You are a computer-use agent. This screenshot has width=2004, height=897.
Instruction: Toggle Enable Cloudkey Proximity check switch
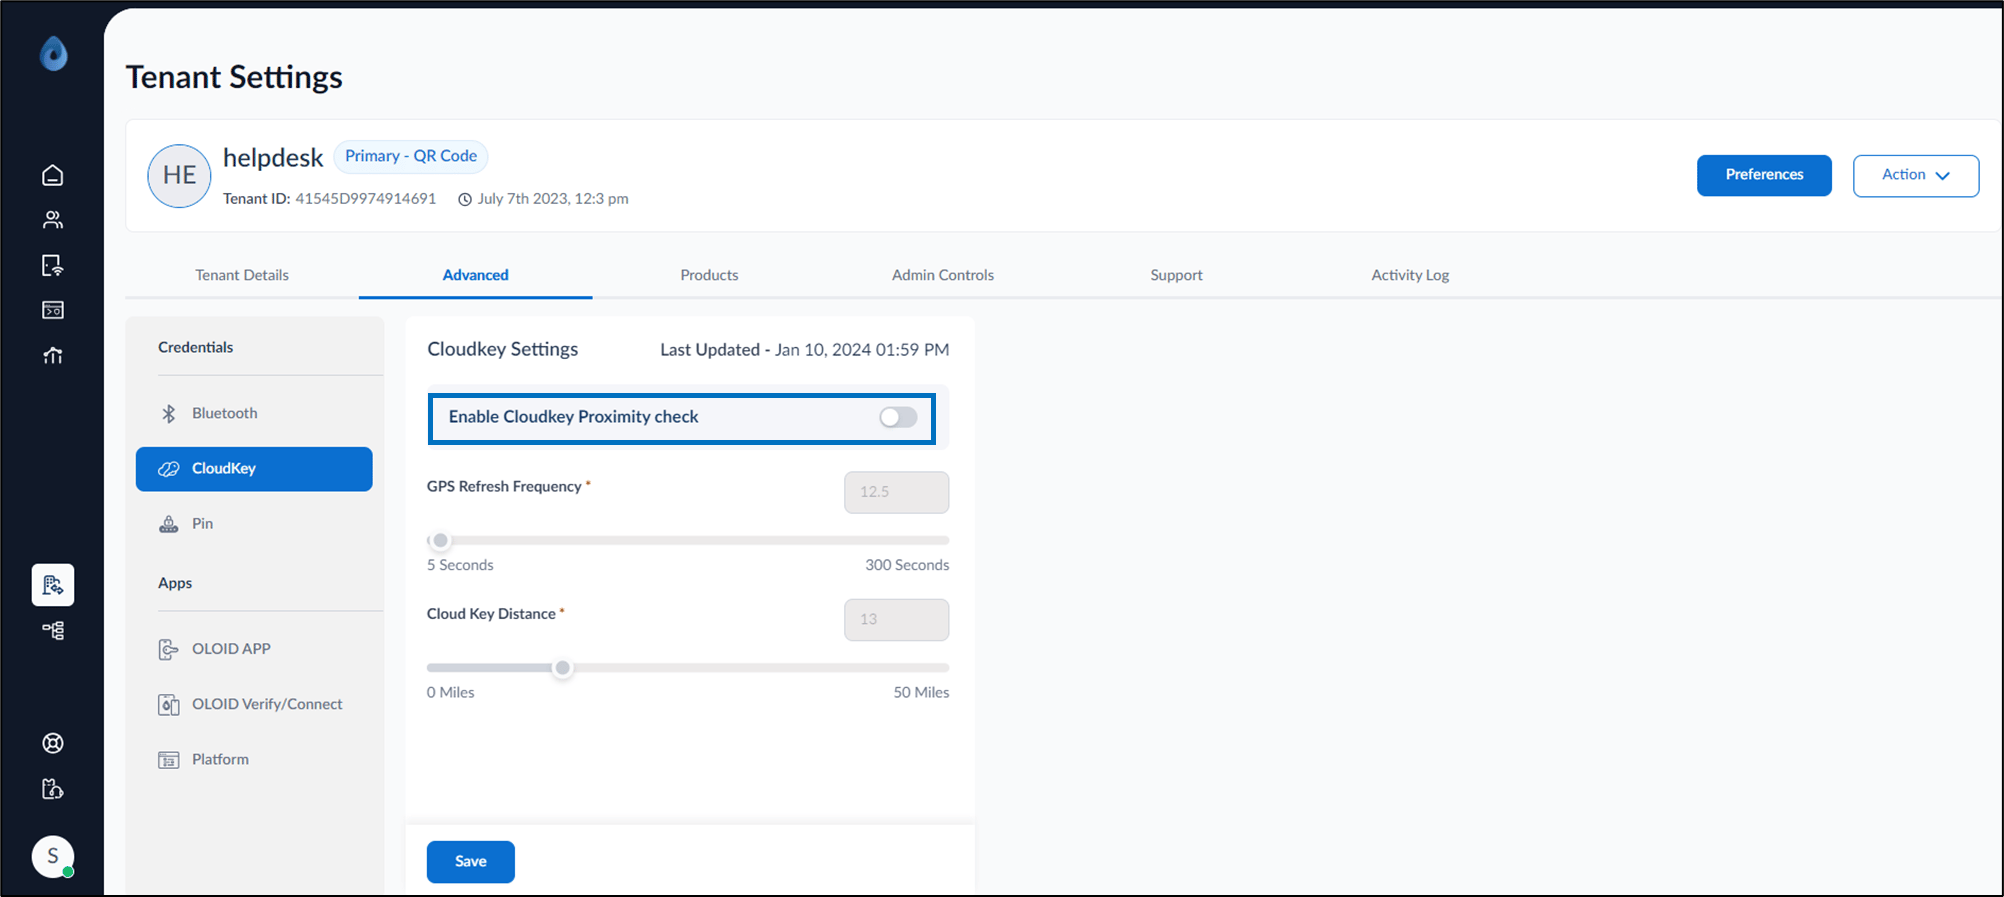[x=898, y=417]
